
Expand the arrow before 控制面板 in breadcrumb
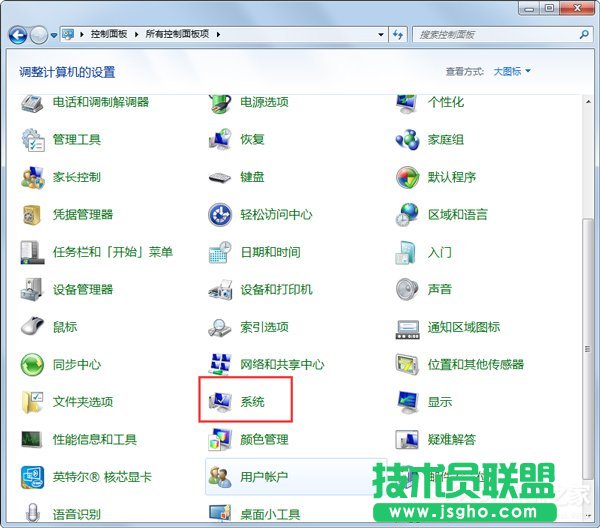82,34
